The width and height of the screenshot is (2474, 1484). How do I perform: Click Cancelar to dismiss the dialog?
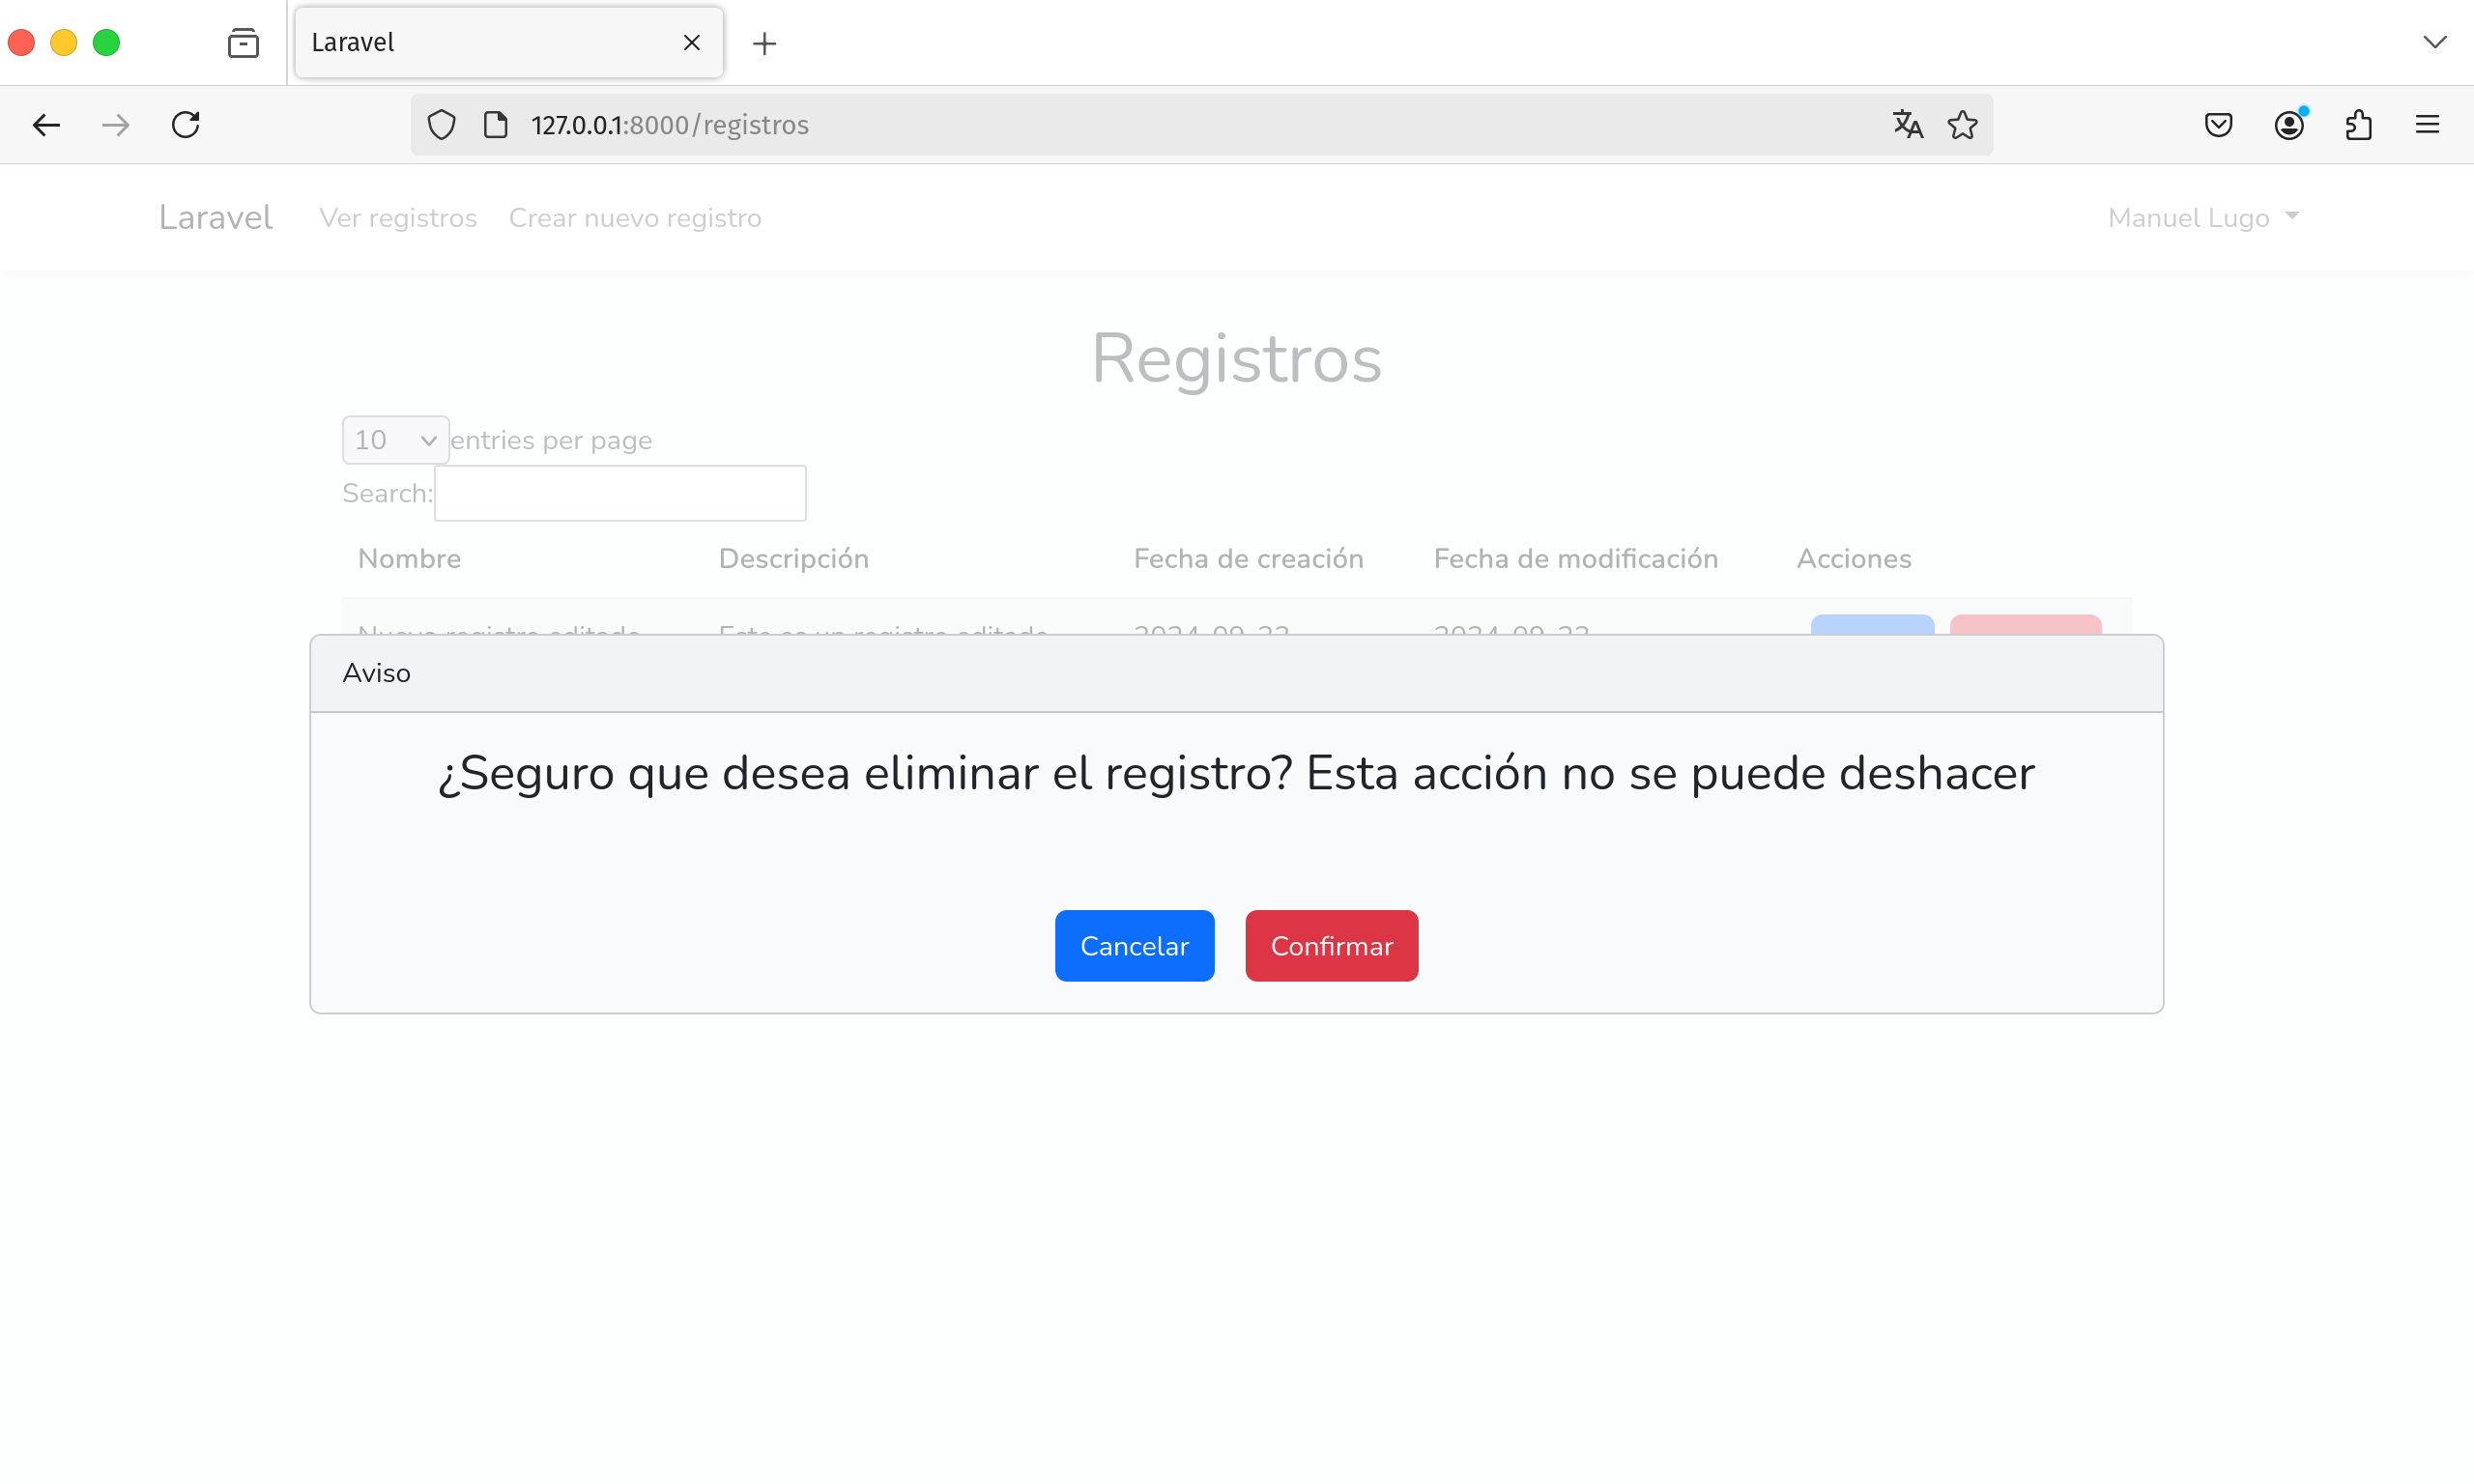[1133, 943]
